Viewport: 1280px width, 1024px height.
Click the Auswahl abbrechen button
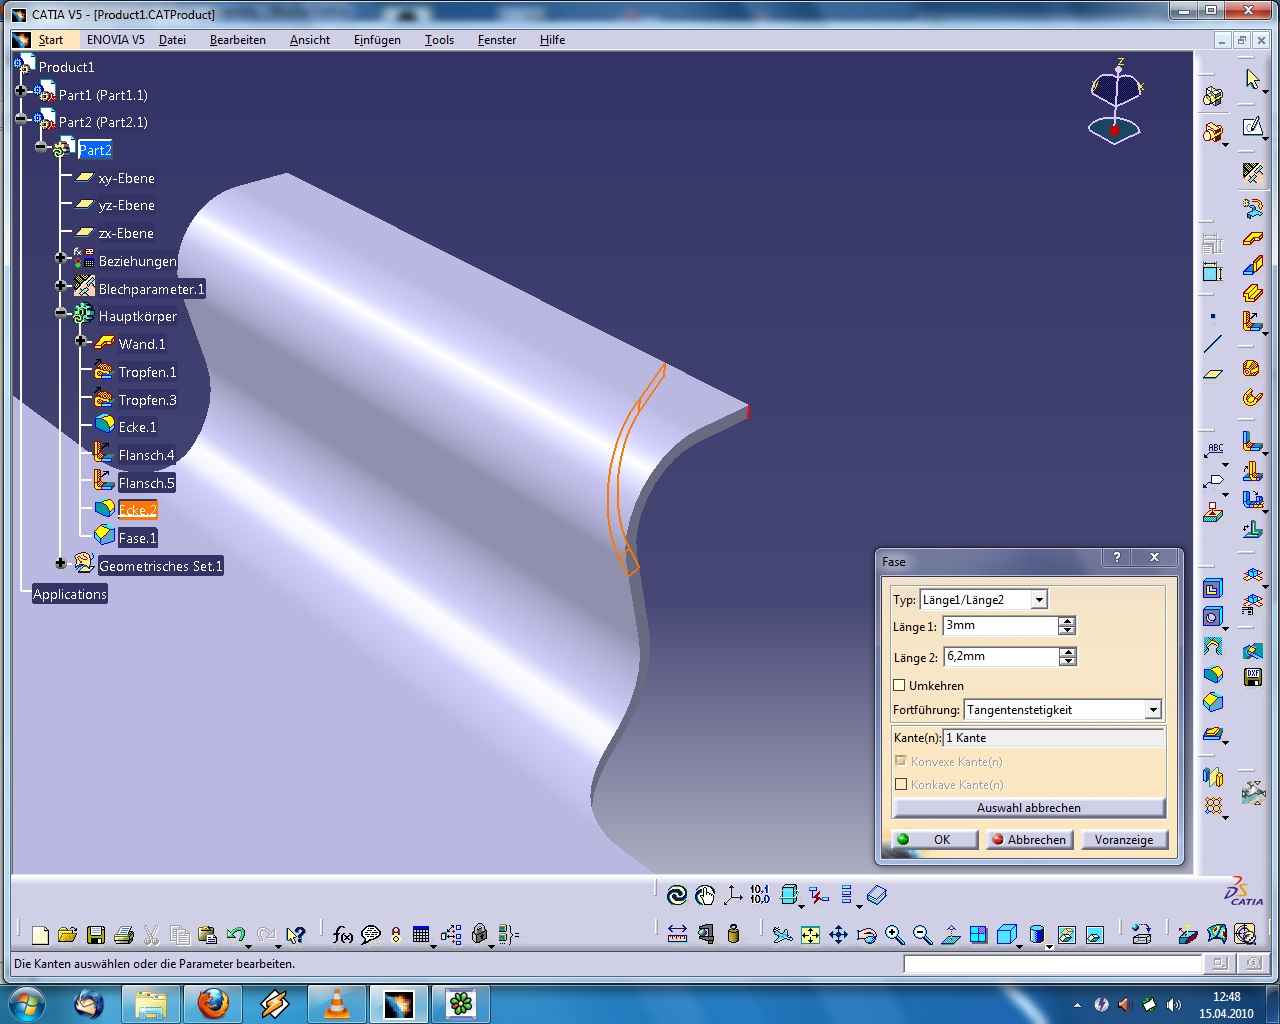coord(1029,808)
